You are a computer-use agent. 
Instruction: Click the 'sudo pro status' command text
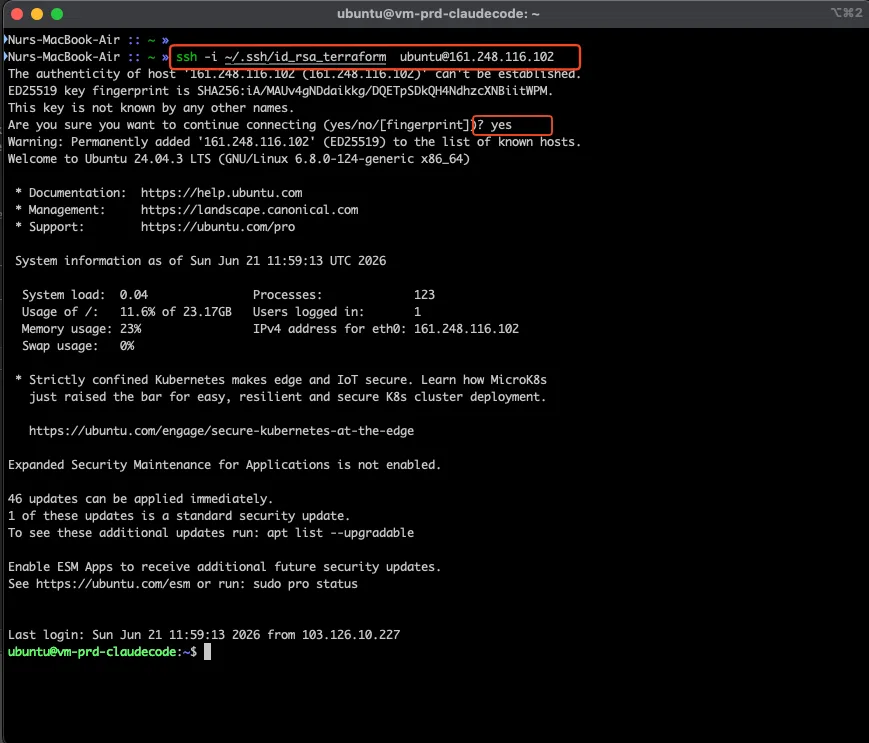click(305, 584)
